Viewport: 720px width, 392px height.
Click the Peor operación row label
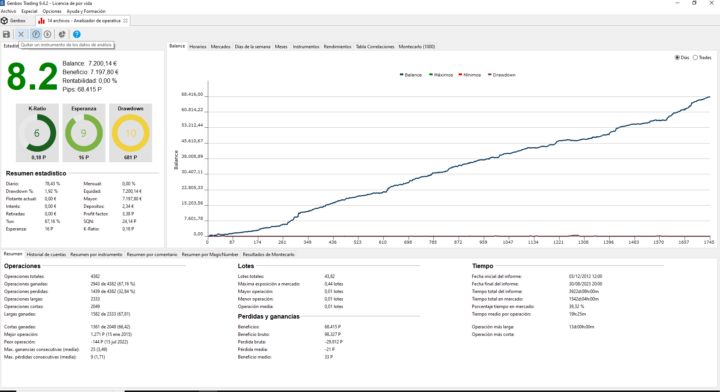coord(19,342)
